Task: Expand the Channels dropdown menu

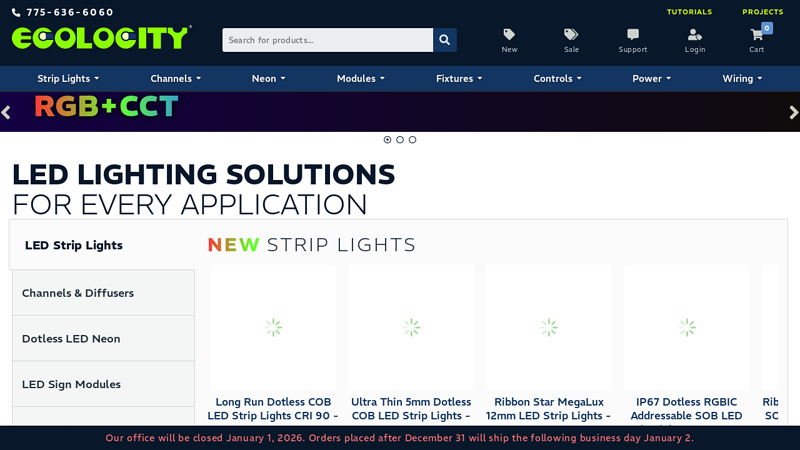Action: [x=175, y=78]
